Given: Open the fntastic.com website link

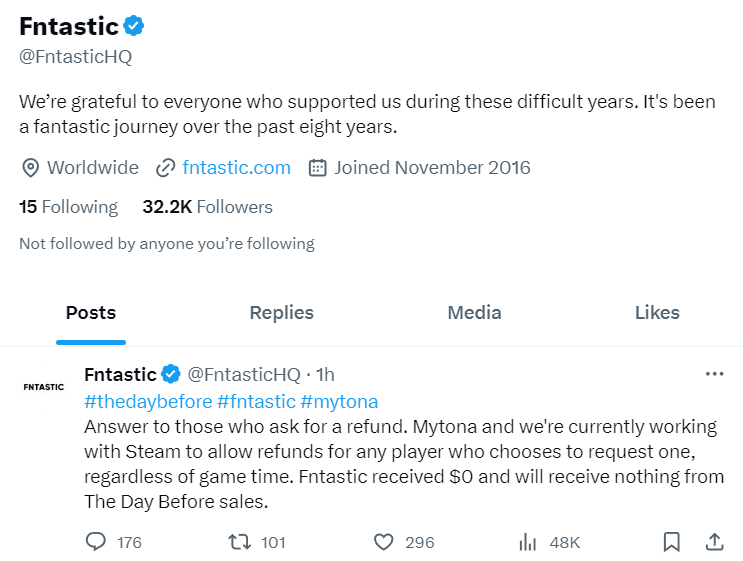Looking at the screenshot, I should pyautogui.click(x=237, y=167).
